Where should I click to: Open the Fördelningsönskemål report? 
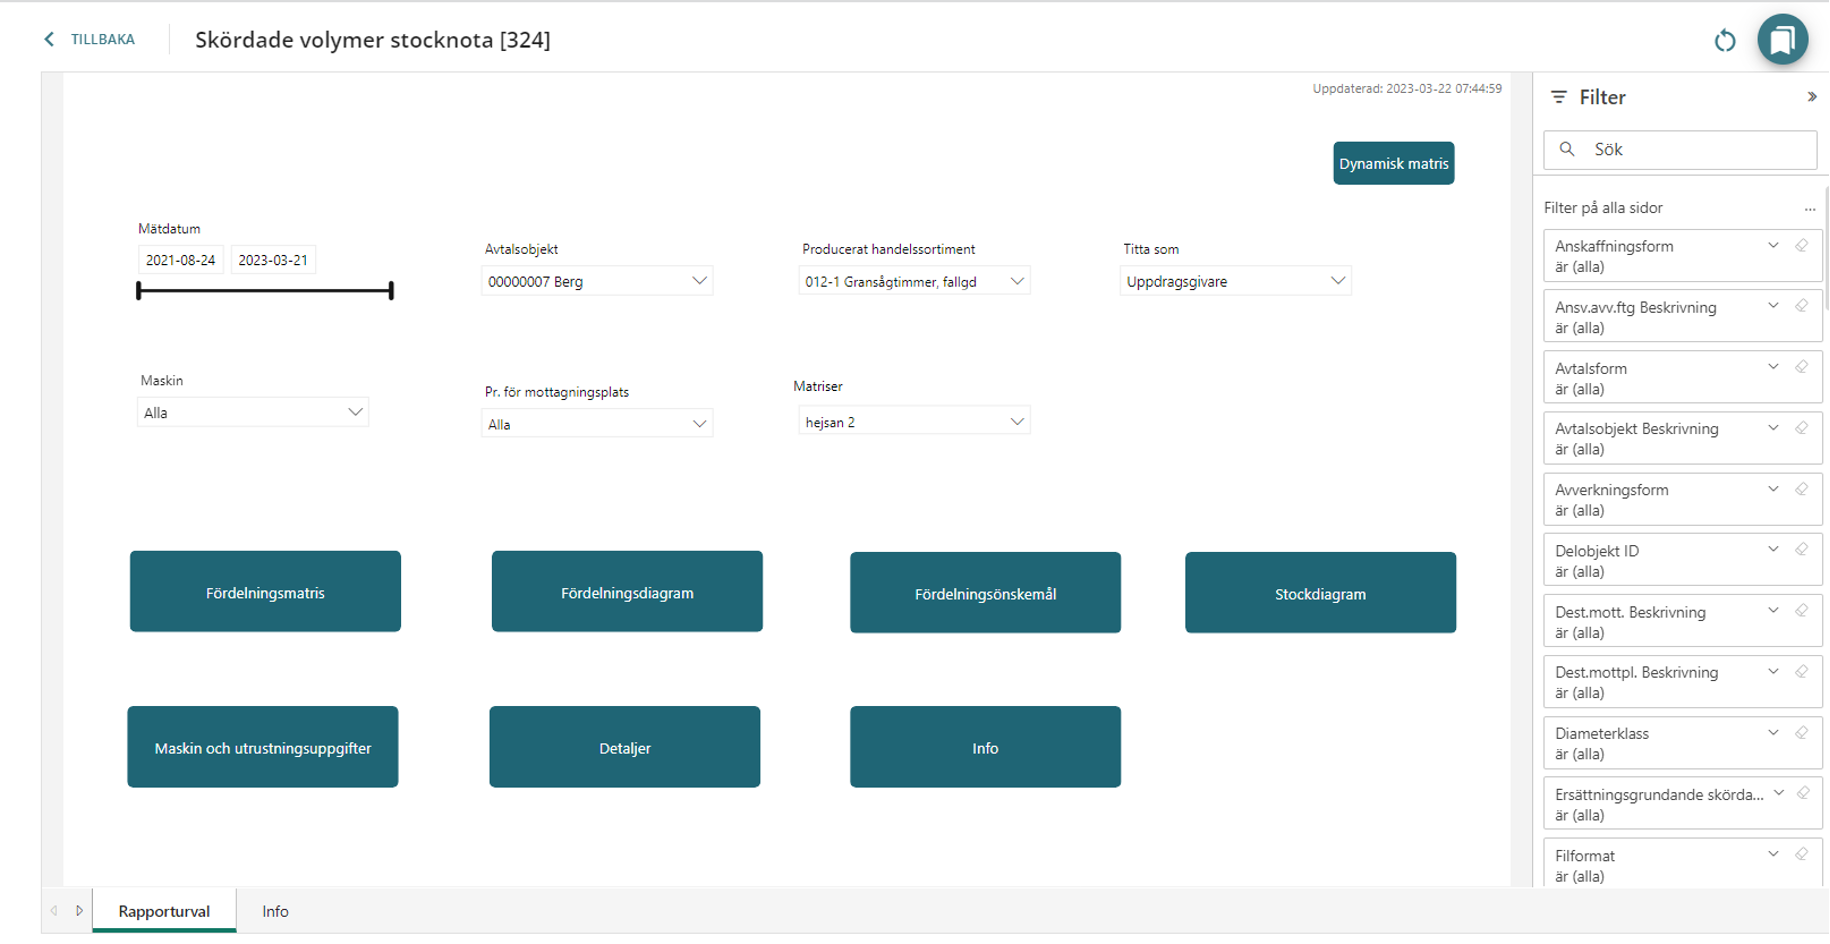tap(985, 593)
